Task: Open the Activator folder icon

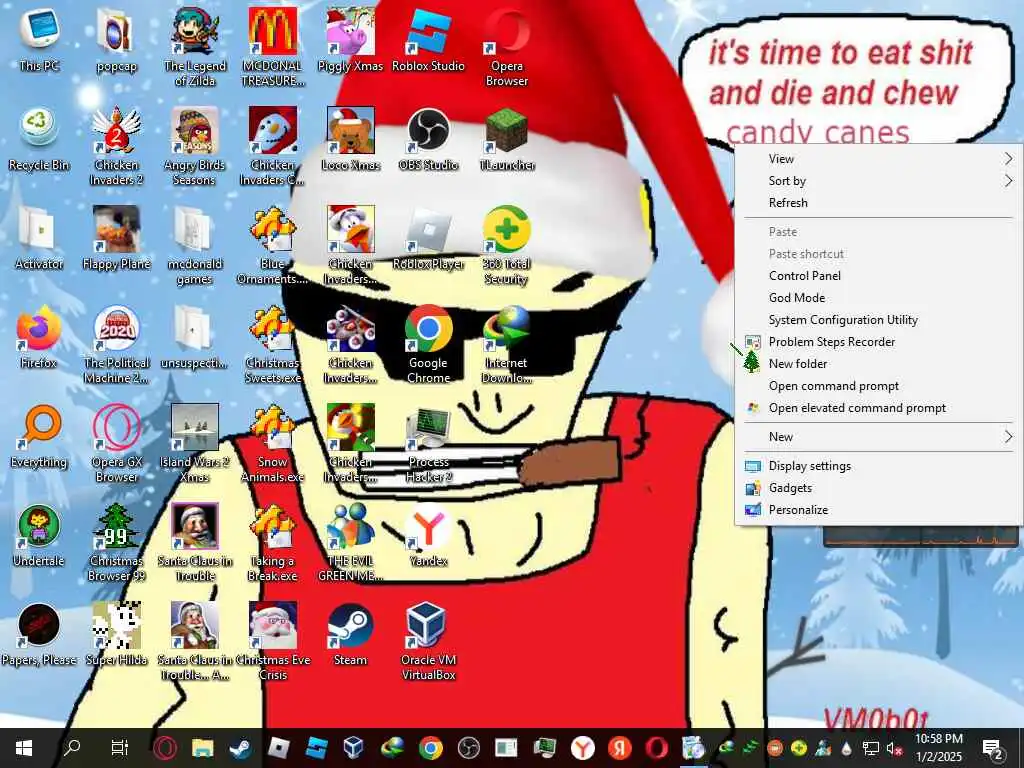Action: pos(39,239)
